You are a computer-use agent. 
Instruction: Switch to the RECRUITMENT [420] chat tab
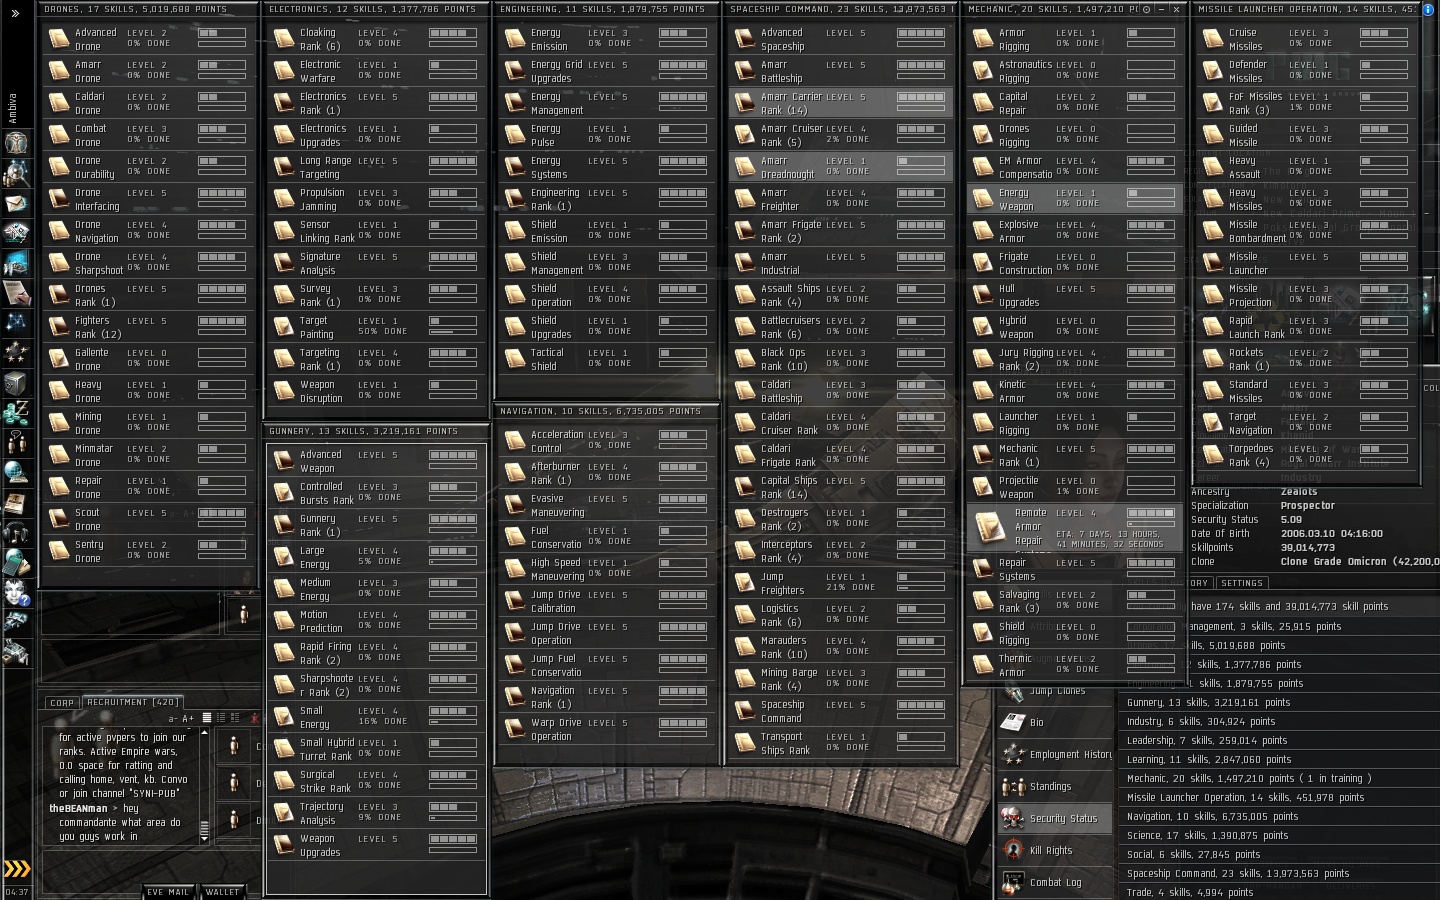pyautogui.click(x=133, y=702)
